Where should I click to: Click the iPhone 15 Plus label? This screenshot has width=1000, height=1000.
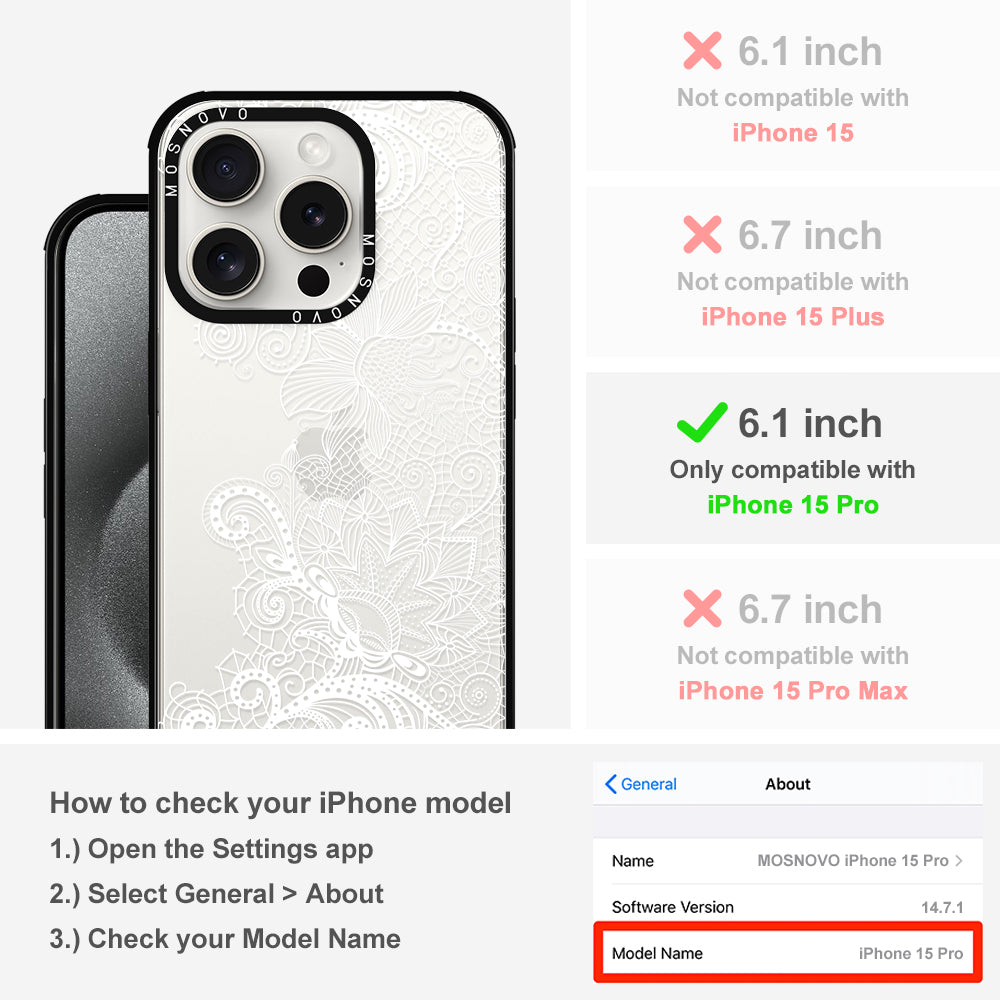pyautogui.click(x=793, y=316)
